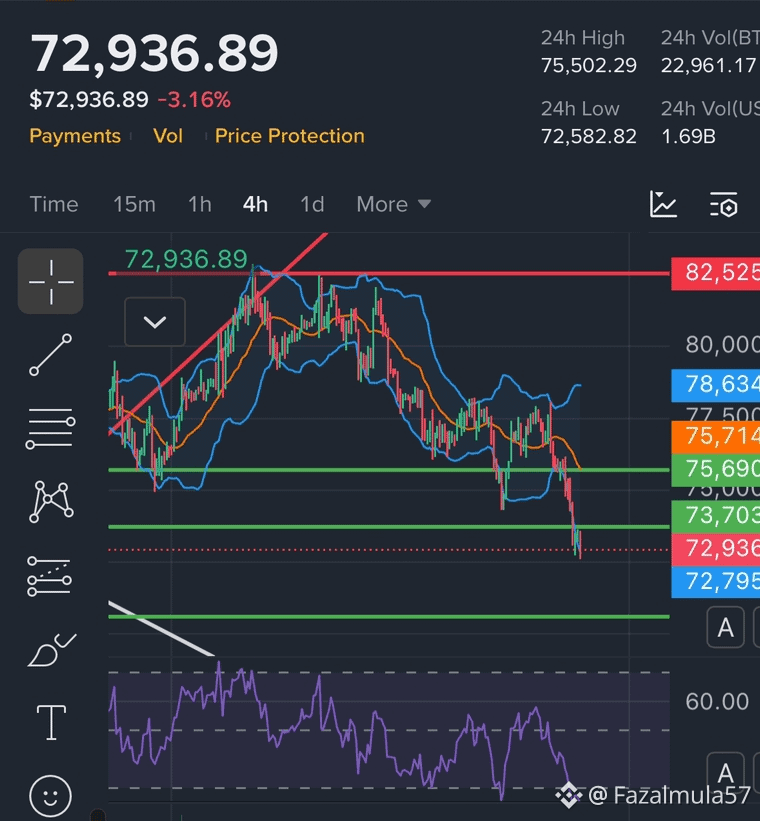The height and width of the screenshot is (821, 760).
Task: Click the red 82,525 resistance price label
Action: pyautogui.click(x=715, y=273)
